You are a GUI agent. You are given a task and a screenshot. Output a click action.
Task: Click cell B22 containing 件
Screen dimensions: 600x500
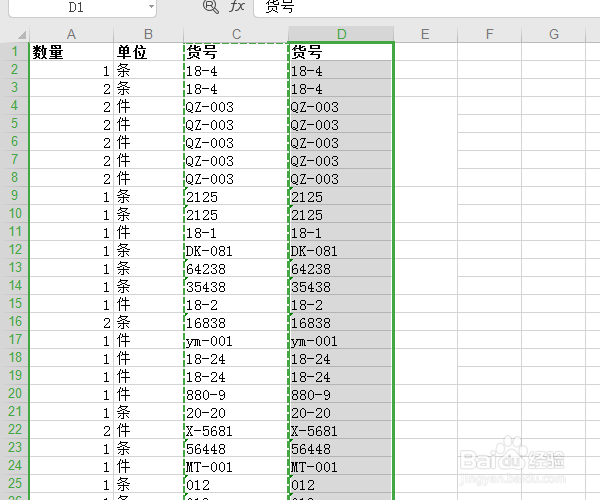[x=148, y=430]
